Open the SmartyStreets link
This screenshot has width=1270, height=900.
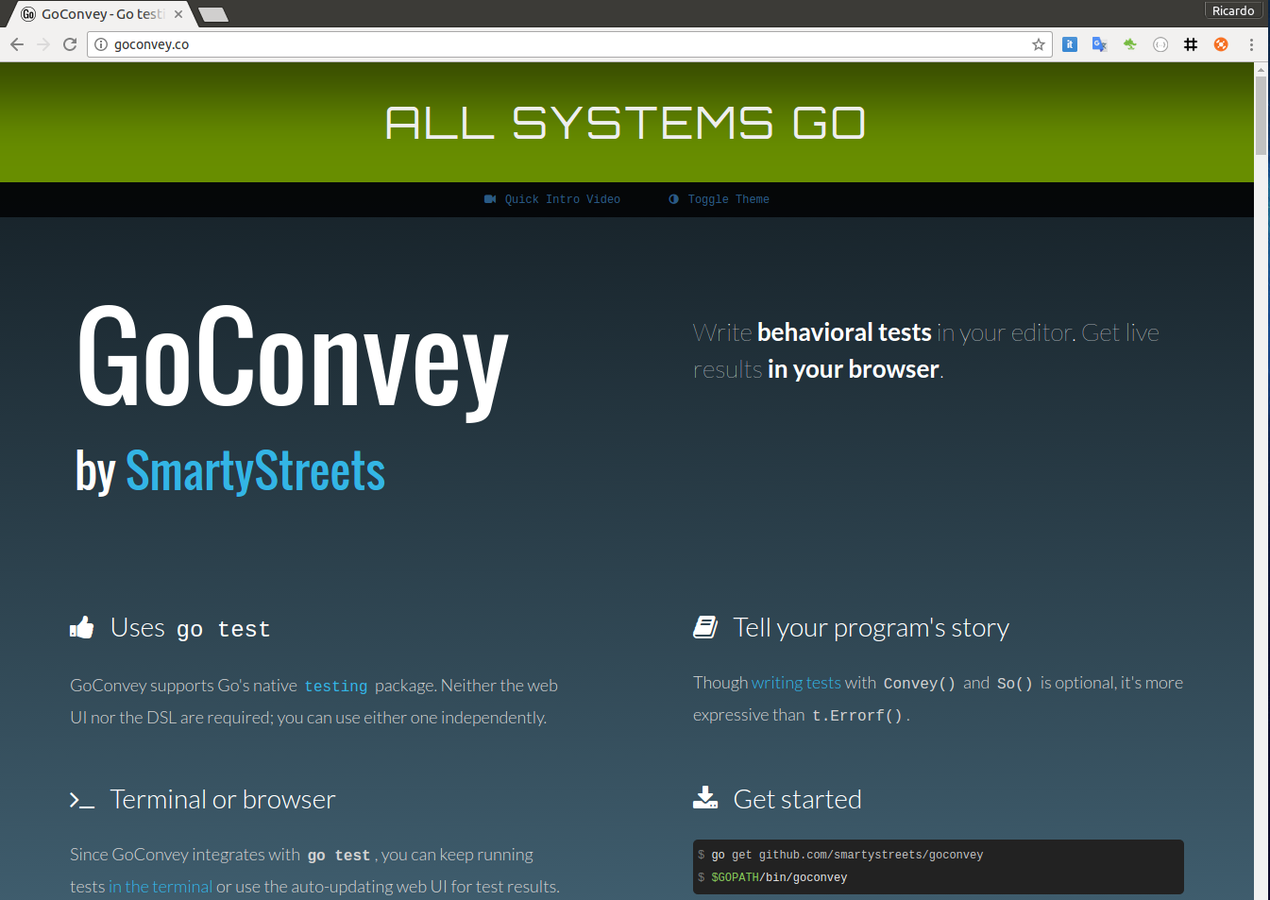click(x=255, y=471)
